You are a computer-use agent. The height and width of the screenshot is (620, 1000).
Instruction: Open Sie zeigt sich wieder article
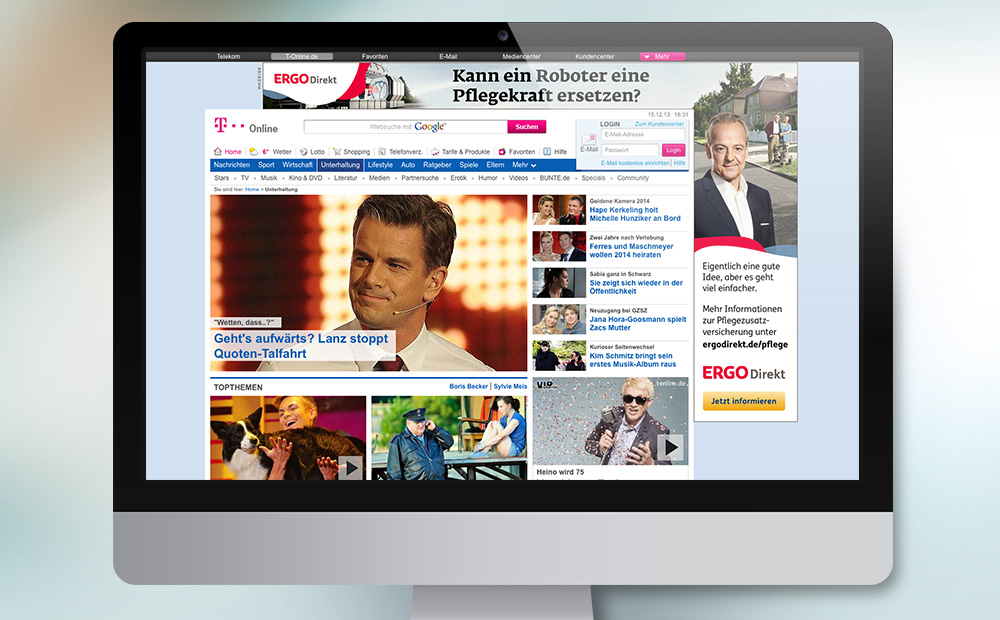636,287
